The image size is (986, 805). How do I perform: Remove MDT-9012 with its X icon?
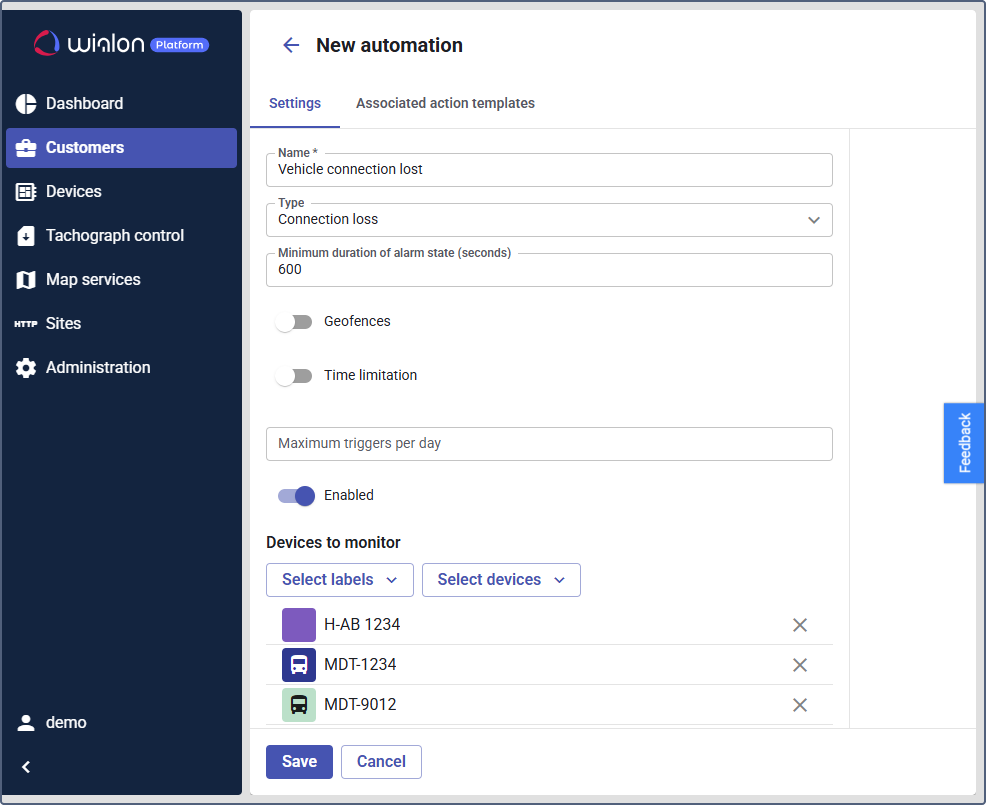[800, 705]
